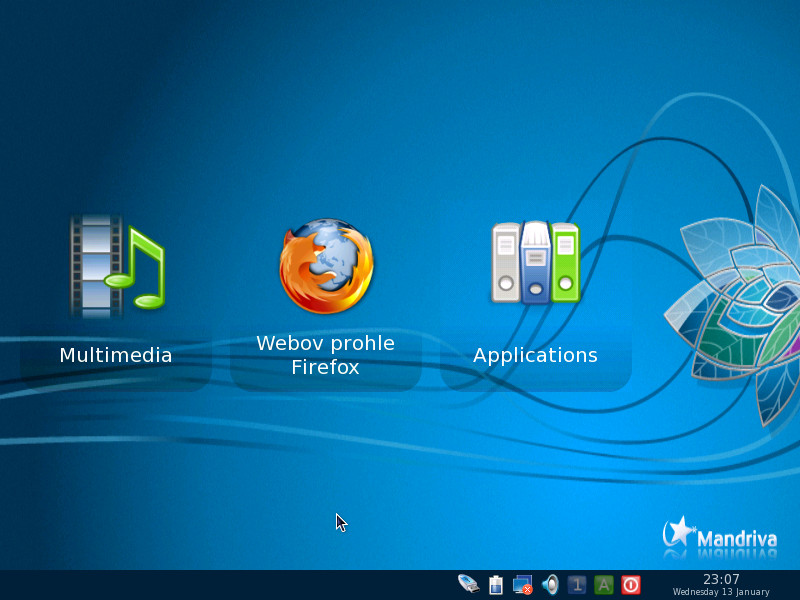Click the Multimedia label
Image resolution: width=800 pixels, height=600 pixels.
(x=116, y=355)
